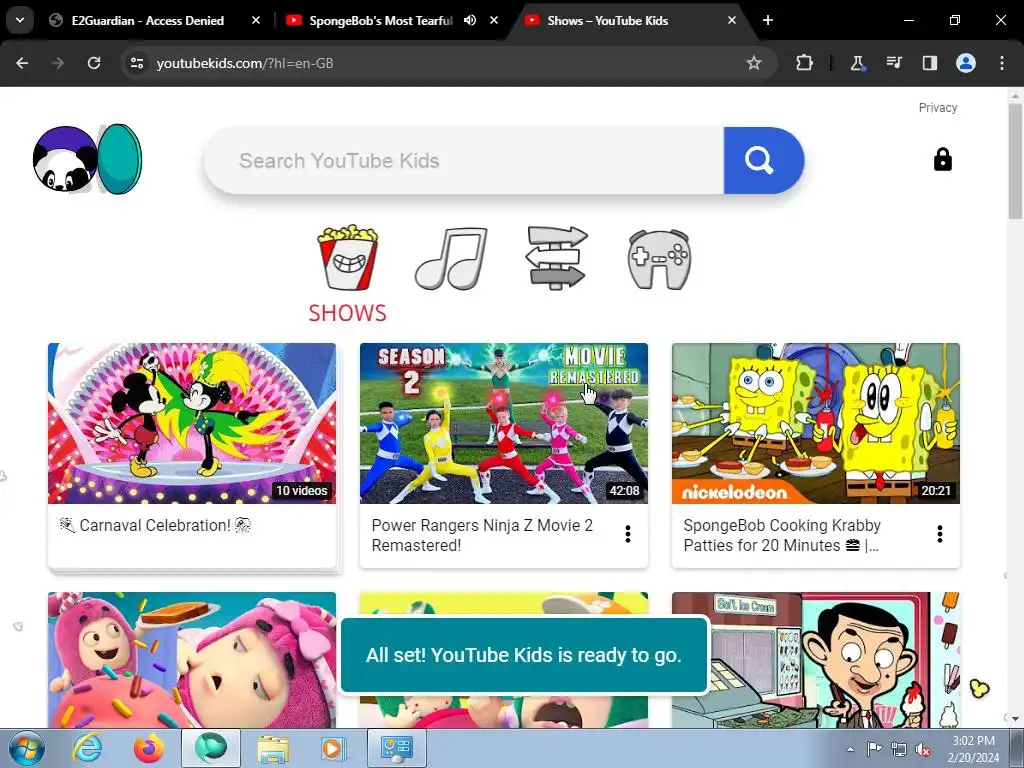Open the Control Panel taskbar window
The height and width of the screenshot is (768, 1024).
point(397,748)
